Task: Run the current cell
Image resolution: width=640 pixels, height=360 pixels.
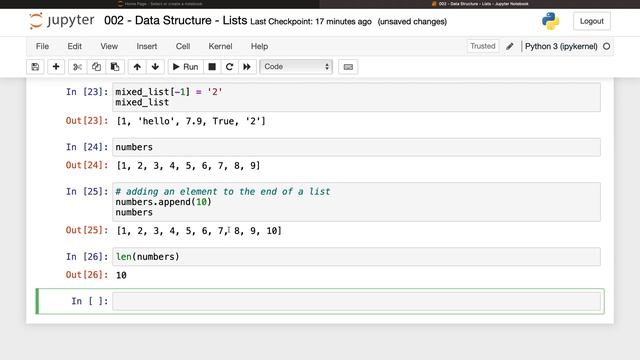Action: [x=185, y=67]
